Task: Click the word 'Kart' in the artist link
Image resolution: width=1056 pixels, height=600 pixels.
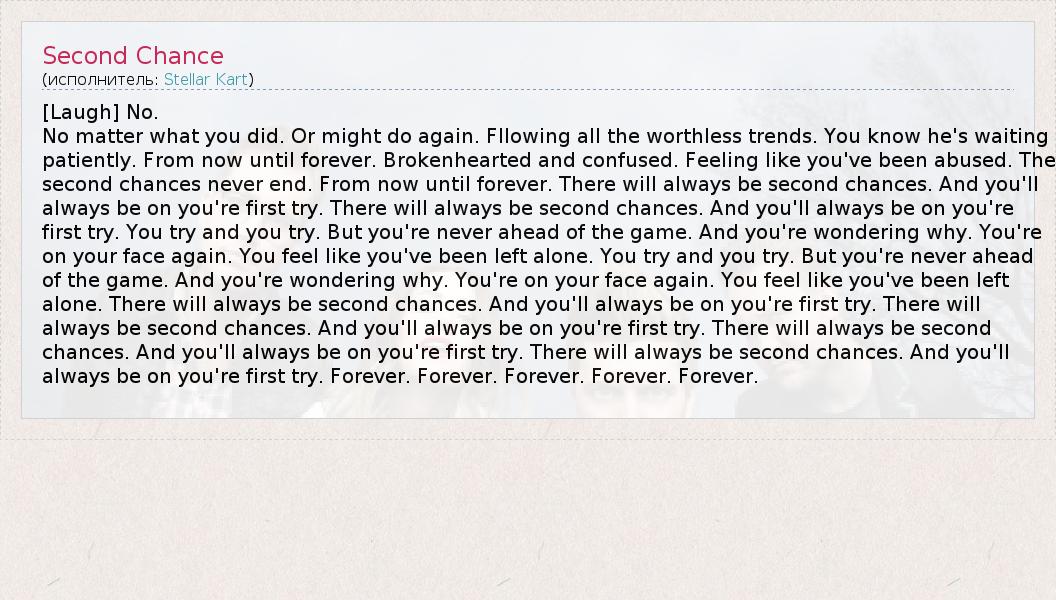Action: click(228, 79)
